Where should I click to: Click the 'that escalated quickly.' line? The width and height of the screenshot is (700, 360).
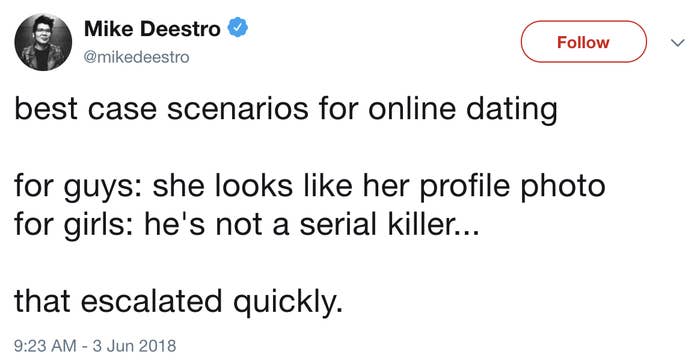pyautogui.click(x=179, y=301)
